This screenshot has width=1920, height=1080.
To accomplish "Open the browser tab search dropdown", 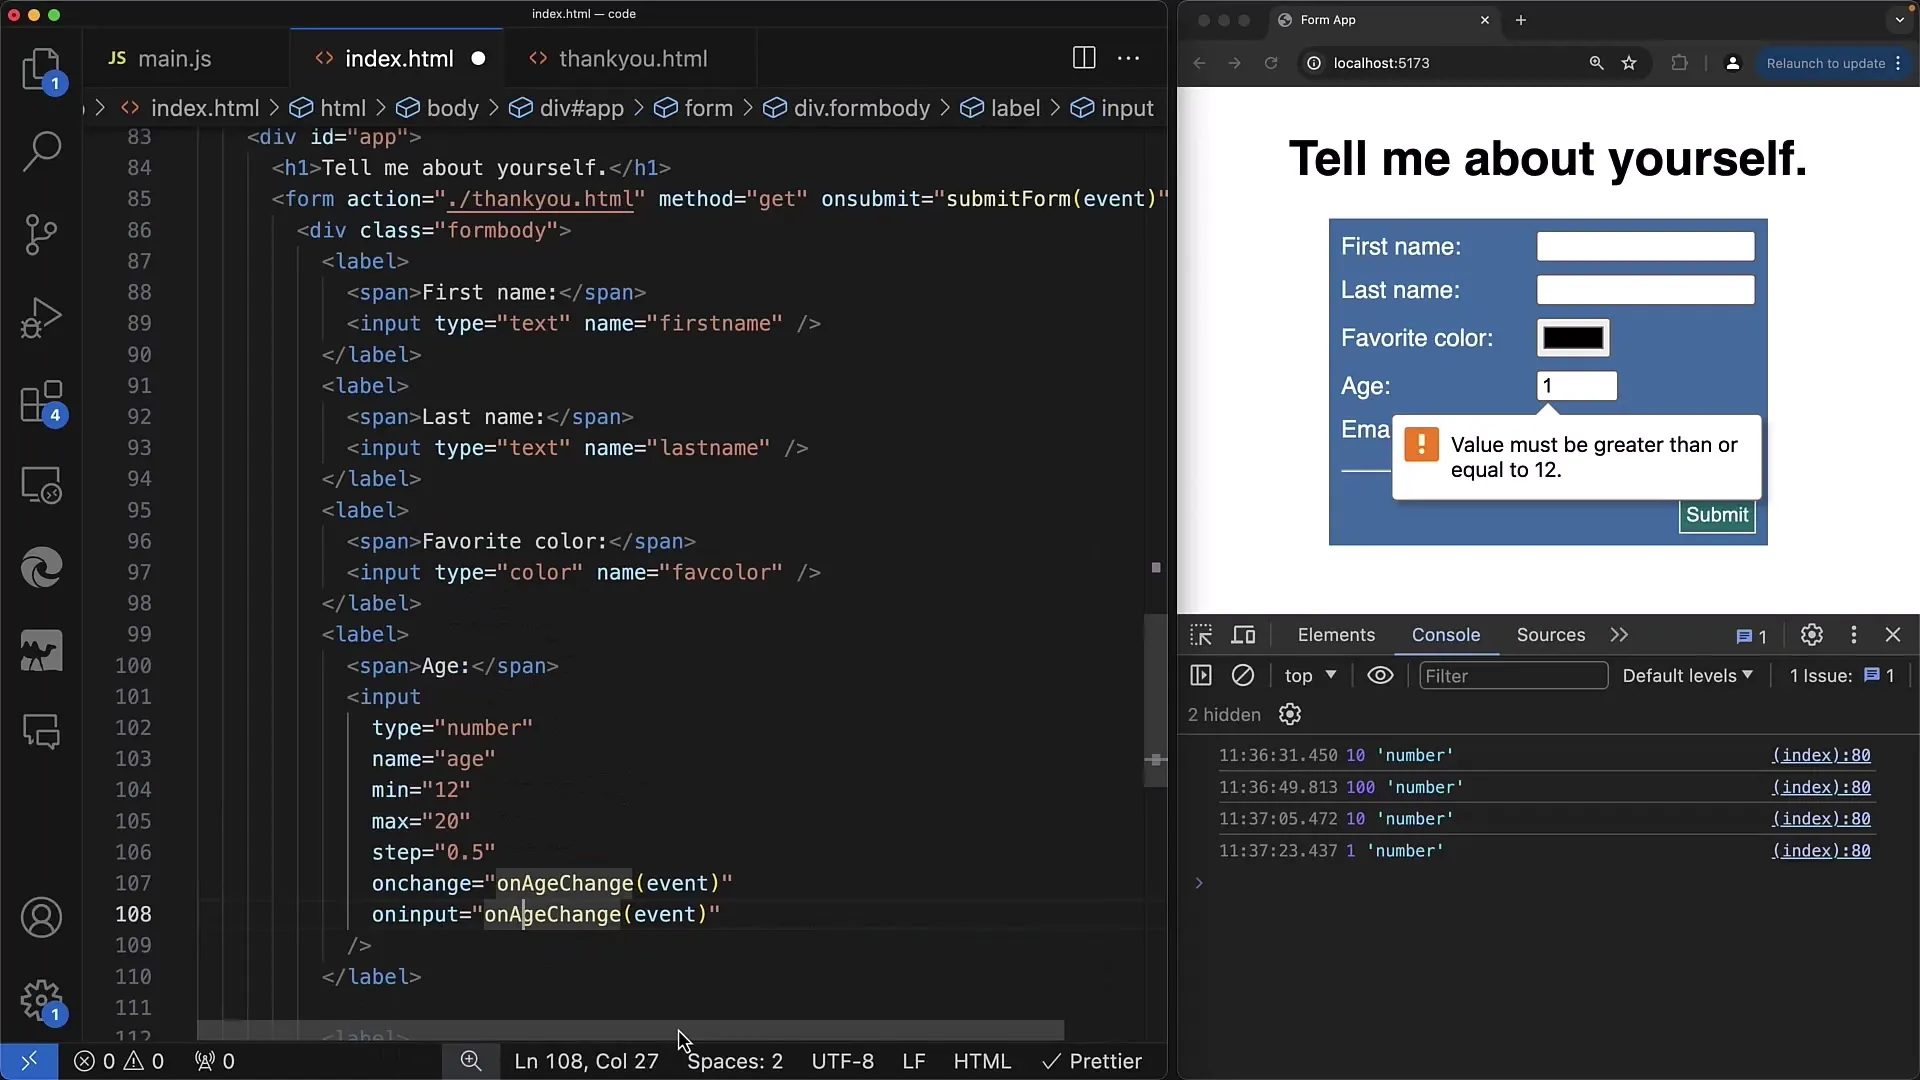I will [1900, 20].
